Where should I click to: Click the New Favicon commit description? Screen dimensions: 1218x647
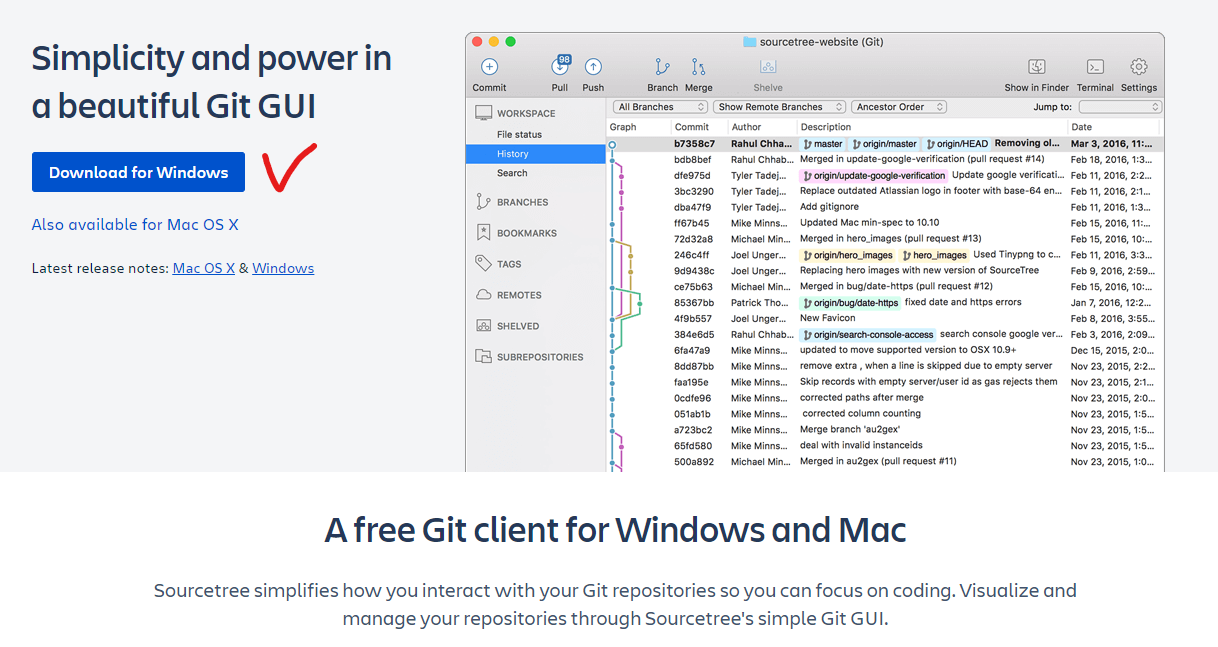(x=828, y=318)
